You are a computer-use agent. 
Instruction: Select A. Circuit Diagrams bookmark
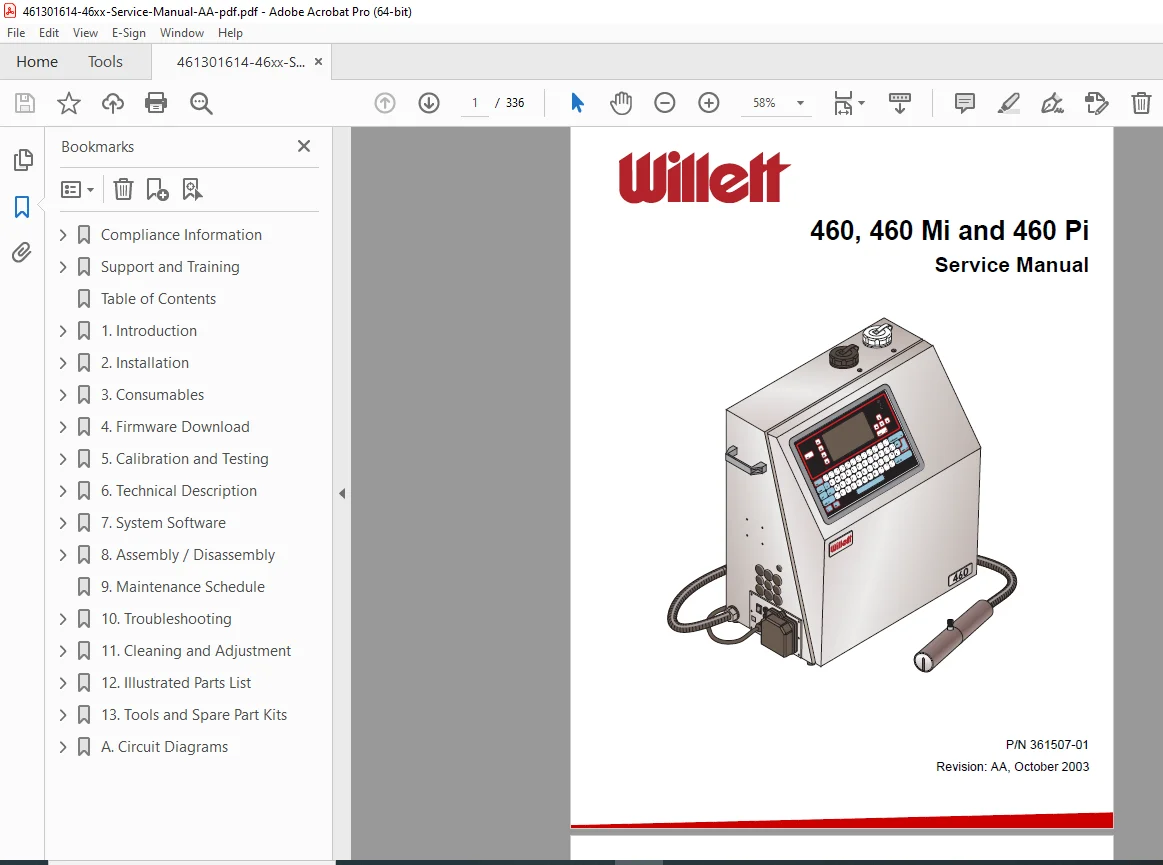pos(164,747)
